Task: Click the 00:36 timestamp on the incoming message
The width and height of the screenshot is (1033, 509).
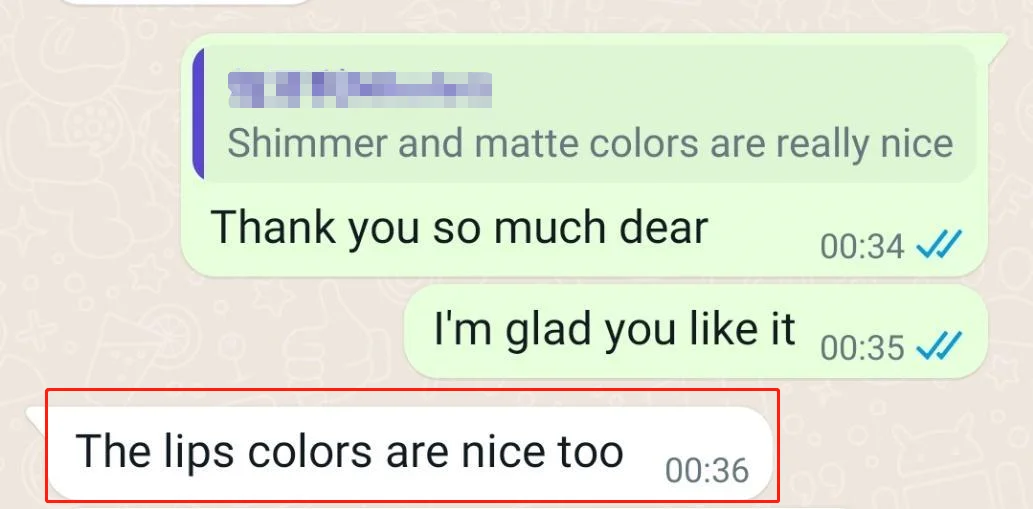Action: [707, 470]
